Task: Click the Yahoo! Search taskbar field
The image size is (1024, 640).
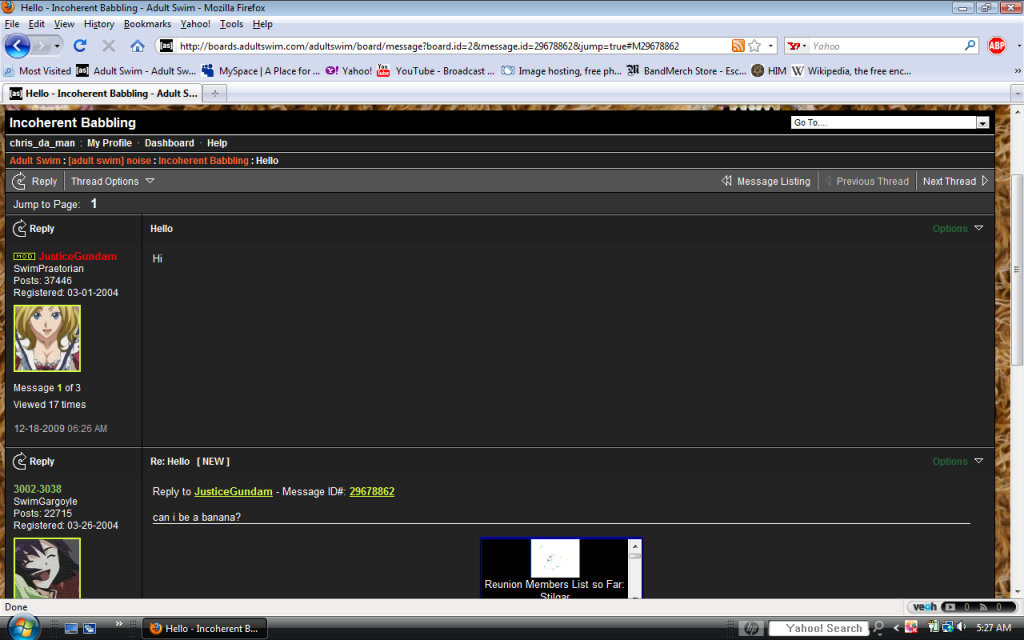Action: click(x=819, y=628)
